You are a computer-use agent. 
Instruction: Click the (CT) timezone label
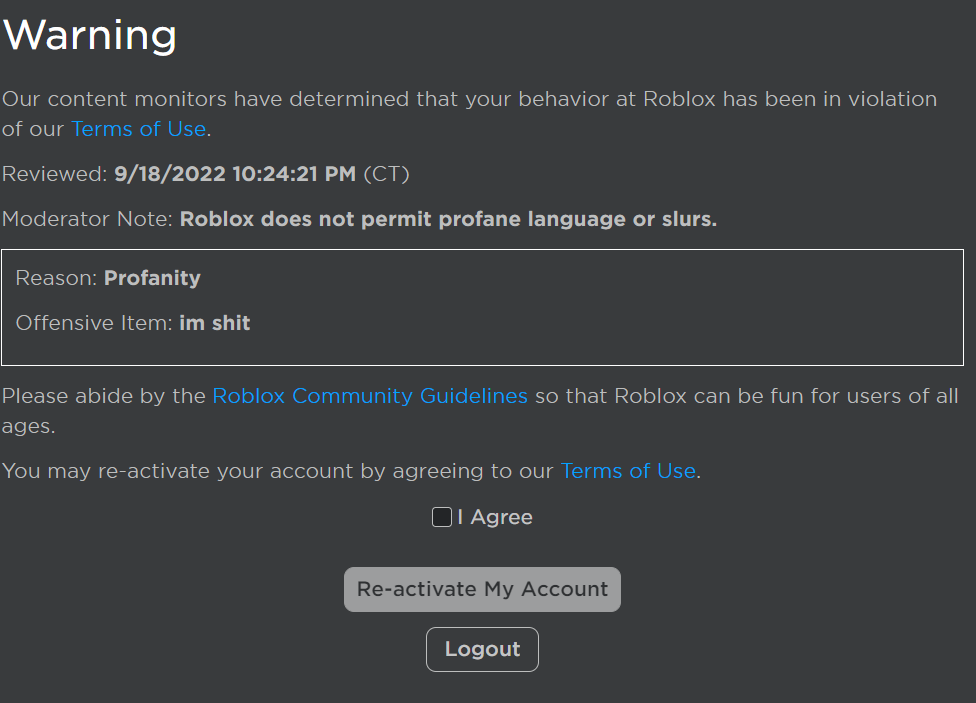coord(387,174)
